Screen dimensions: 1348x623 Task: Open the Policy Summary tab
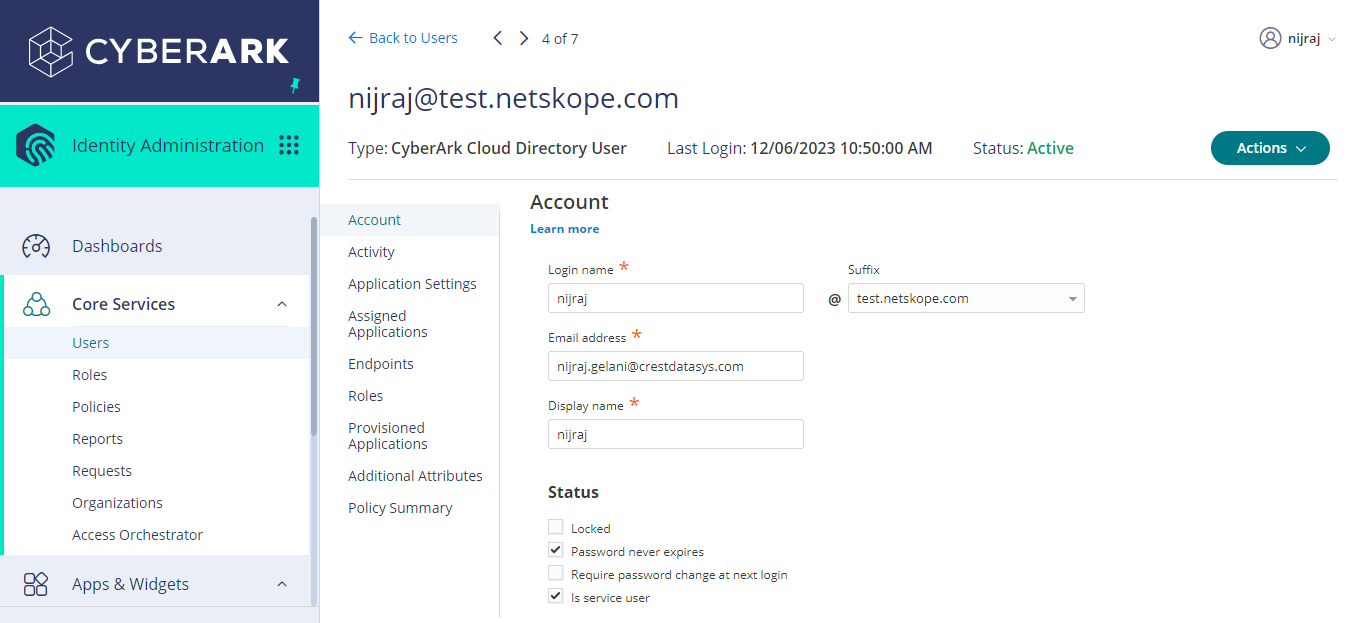tap(400, 508)
